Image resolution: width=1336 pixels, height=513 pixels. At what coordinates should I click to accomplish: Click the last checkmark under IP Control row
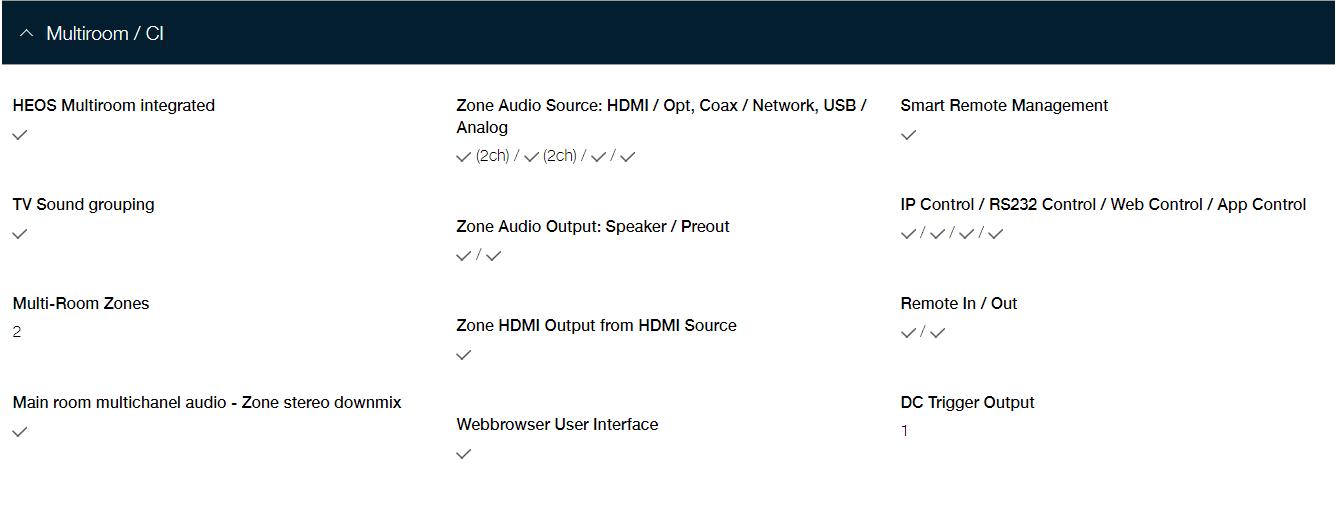(996, 234)
